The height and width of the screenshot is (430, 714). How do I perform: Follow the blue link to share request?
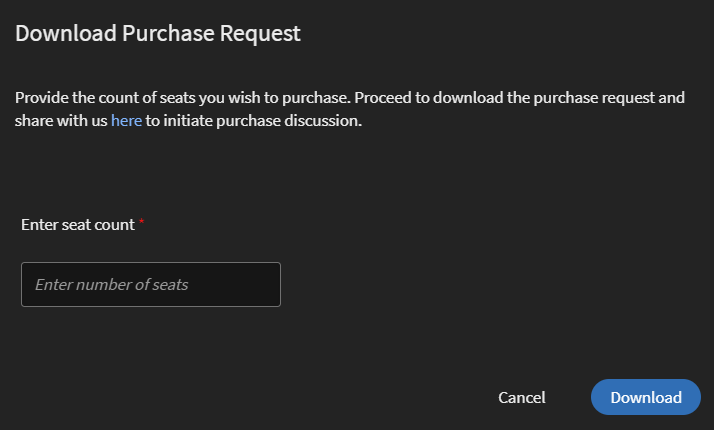(x=126, y=121)
